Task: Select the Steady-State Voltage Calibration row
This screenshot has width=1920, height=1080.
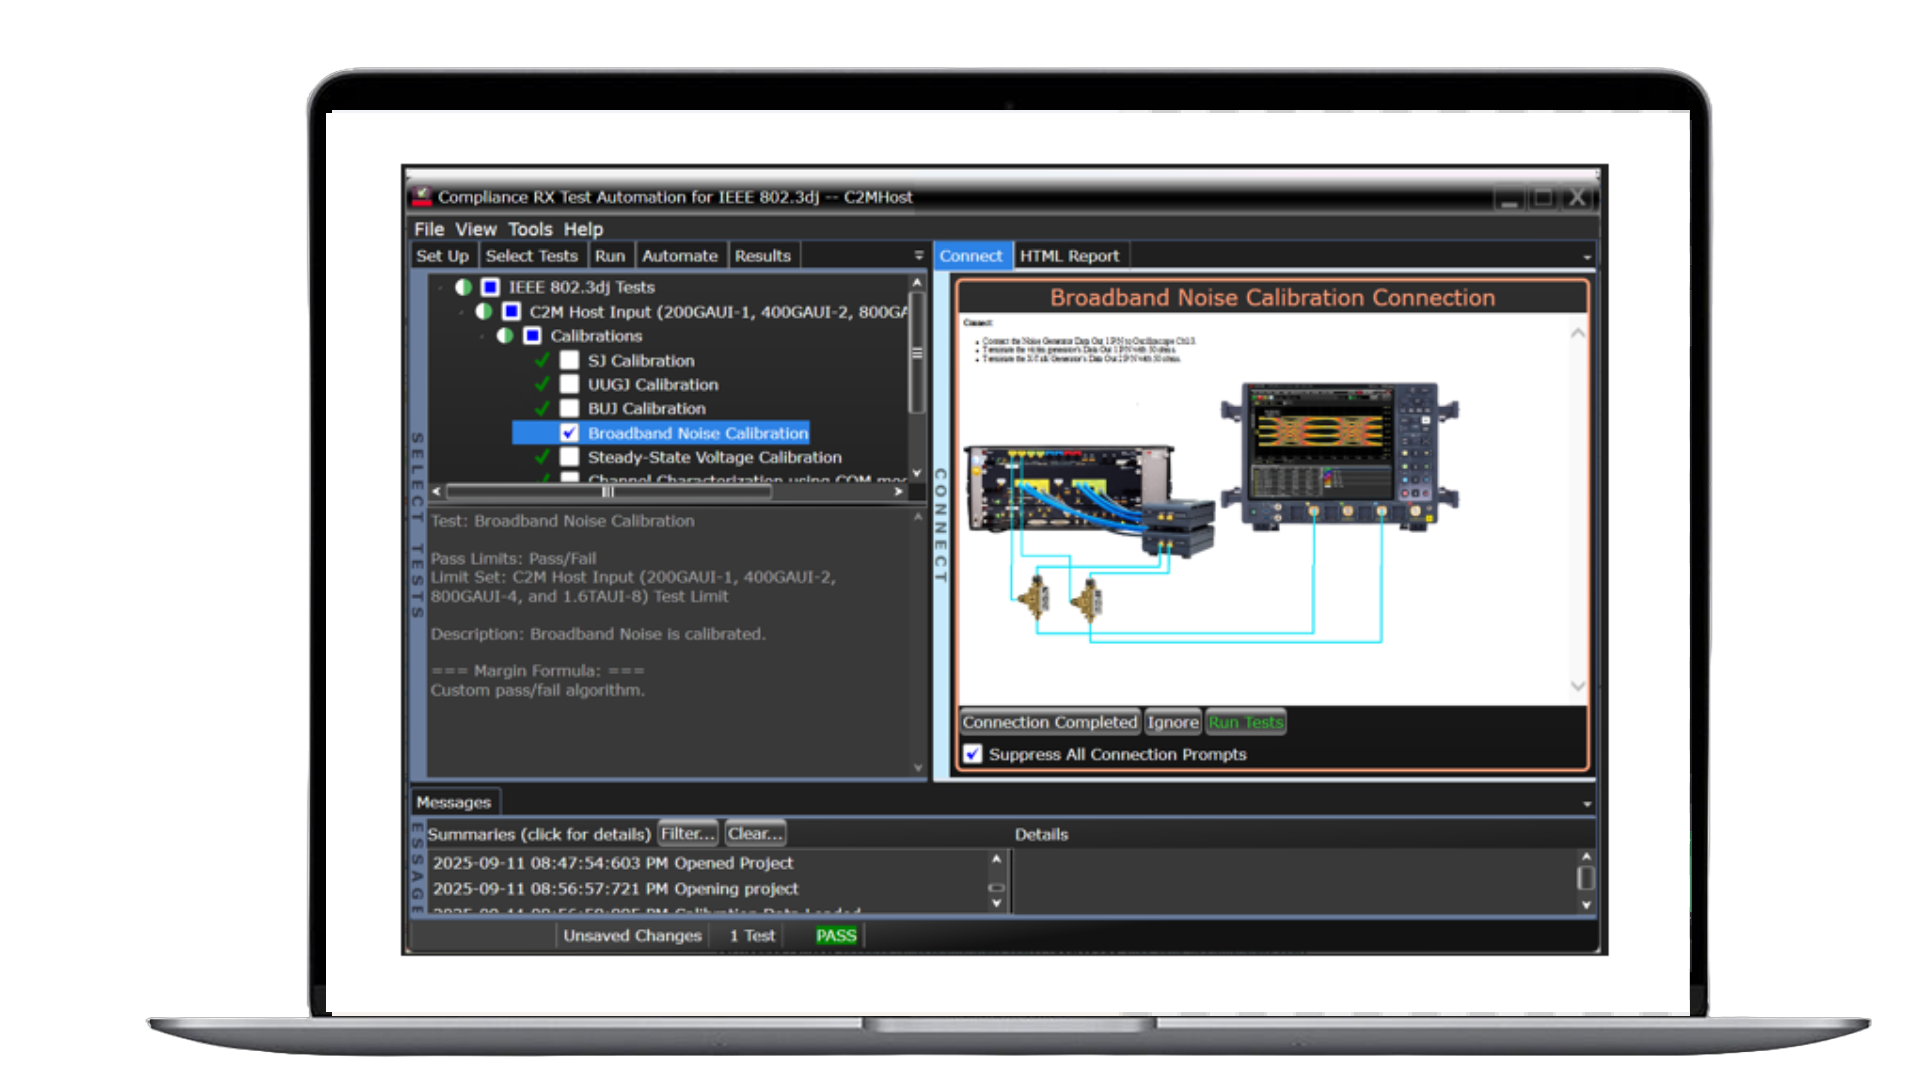Action: click(715, 457)
